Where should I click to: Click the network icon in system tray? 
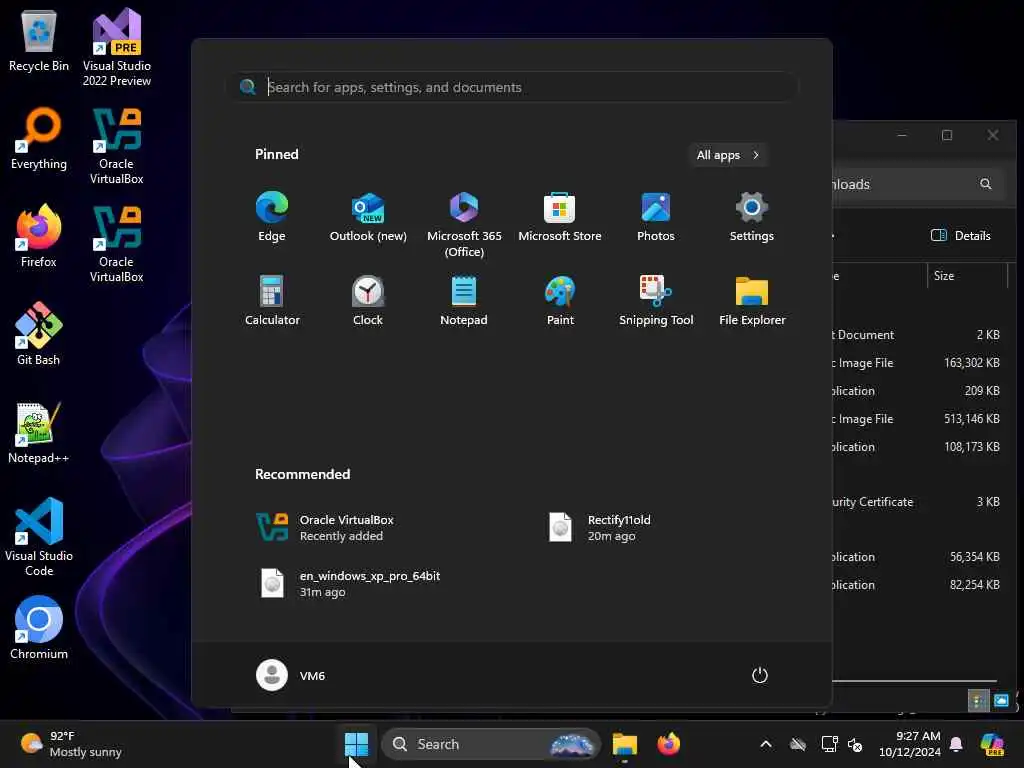click(x=829, y=744)
